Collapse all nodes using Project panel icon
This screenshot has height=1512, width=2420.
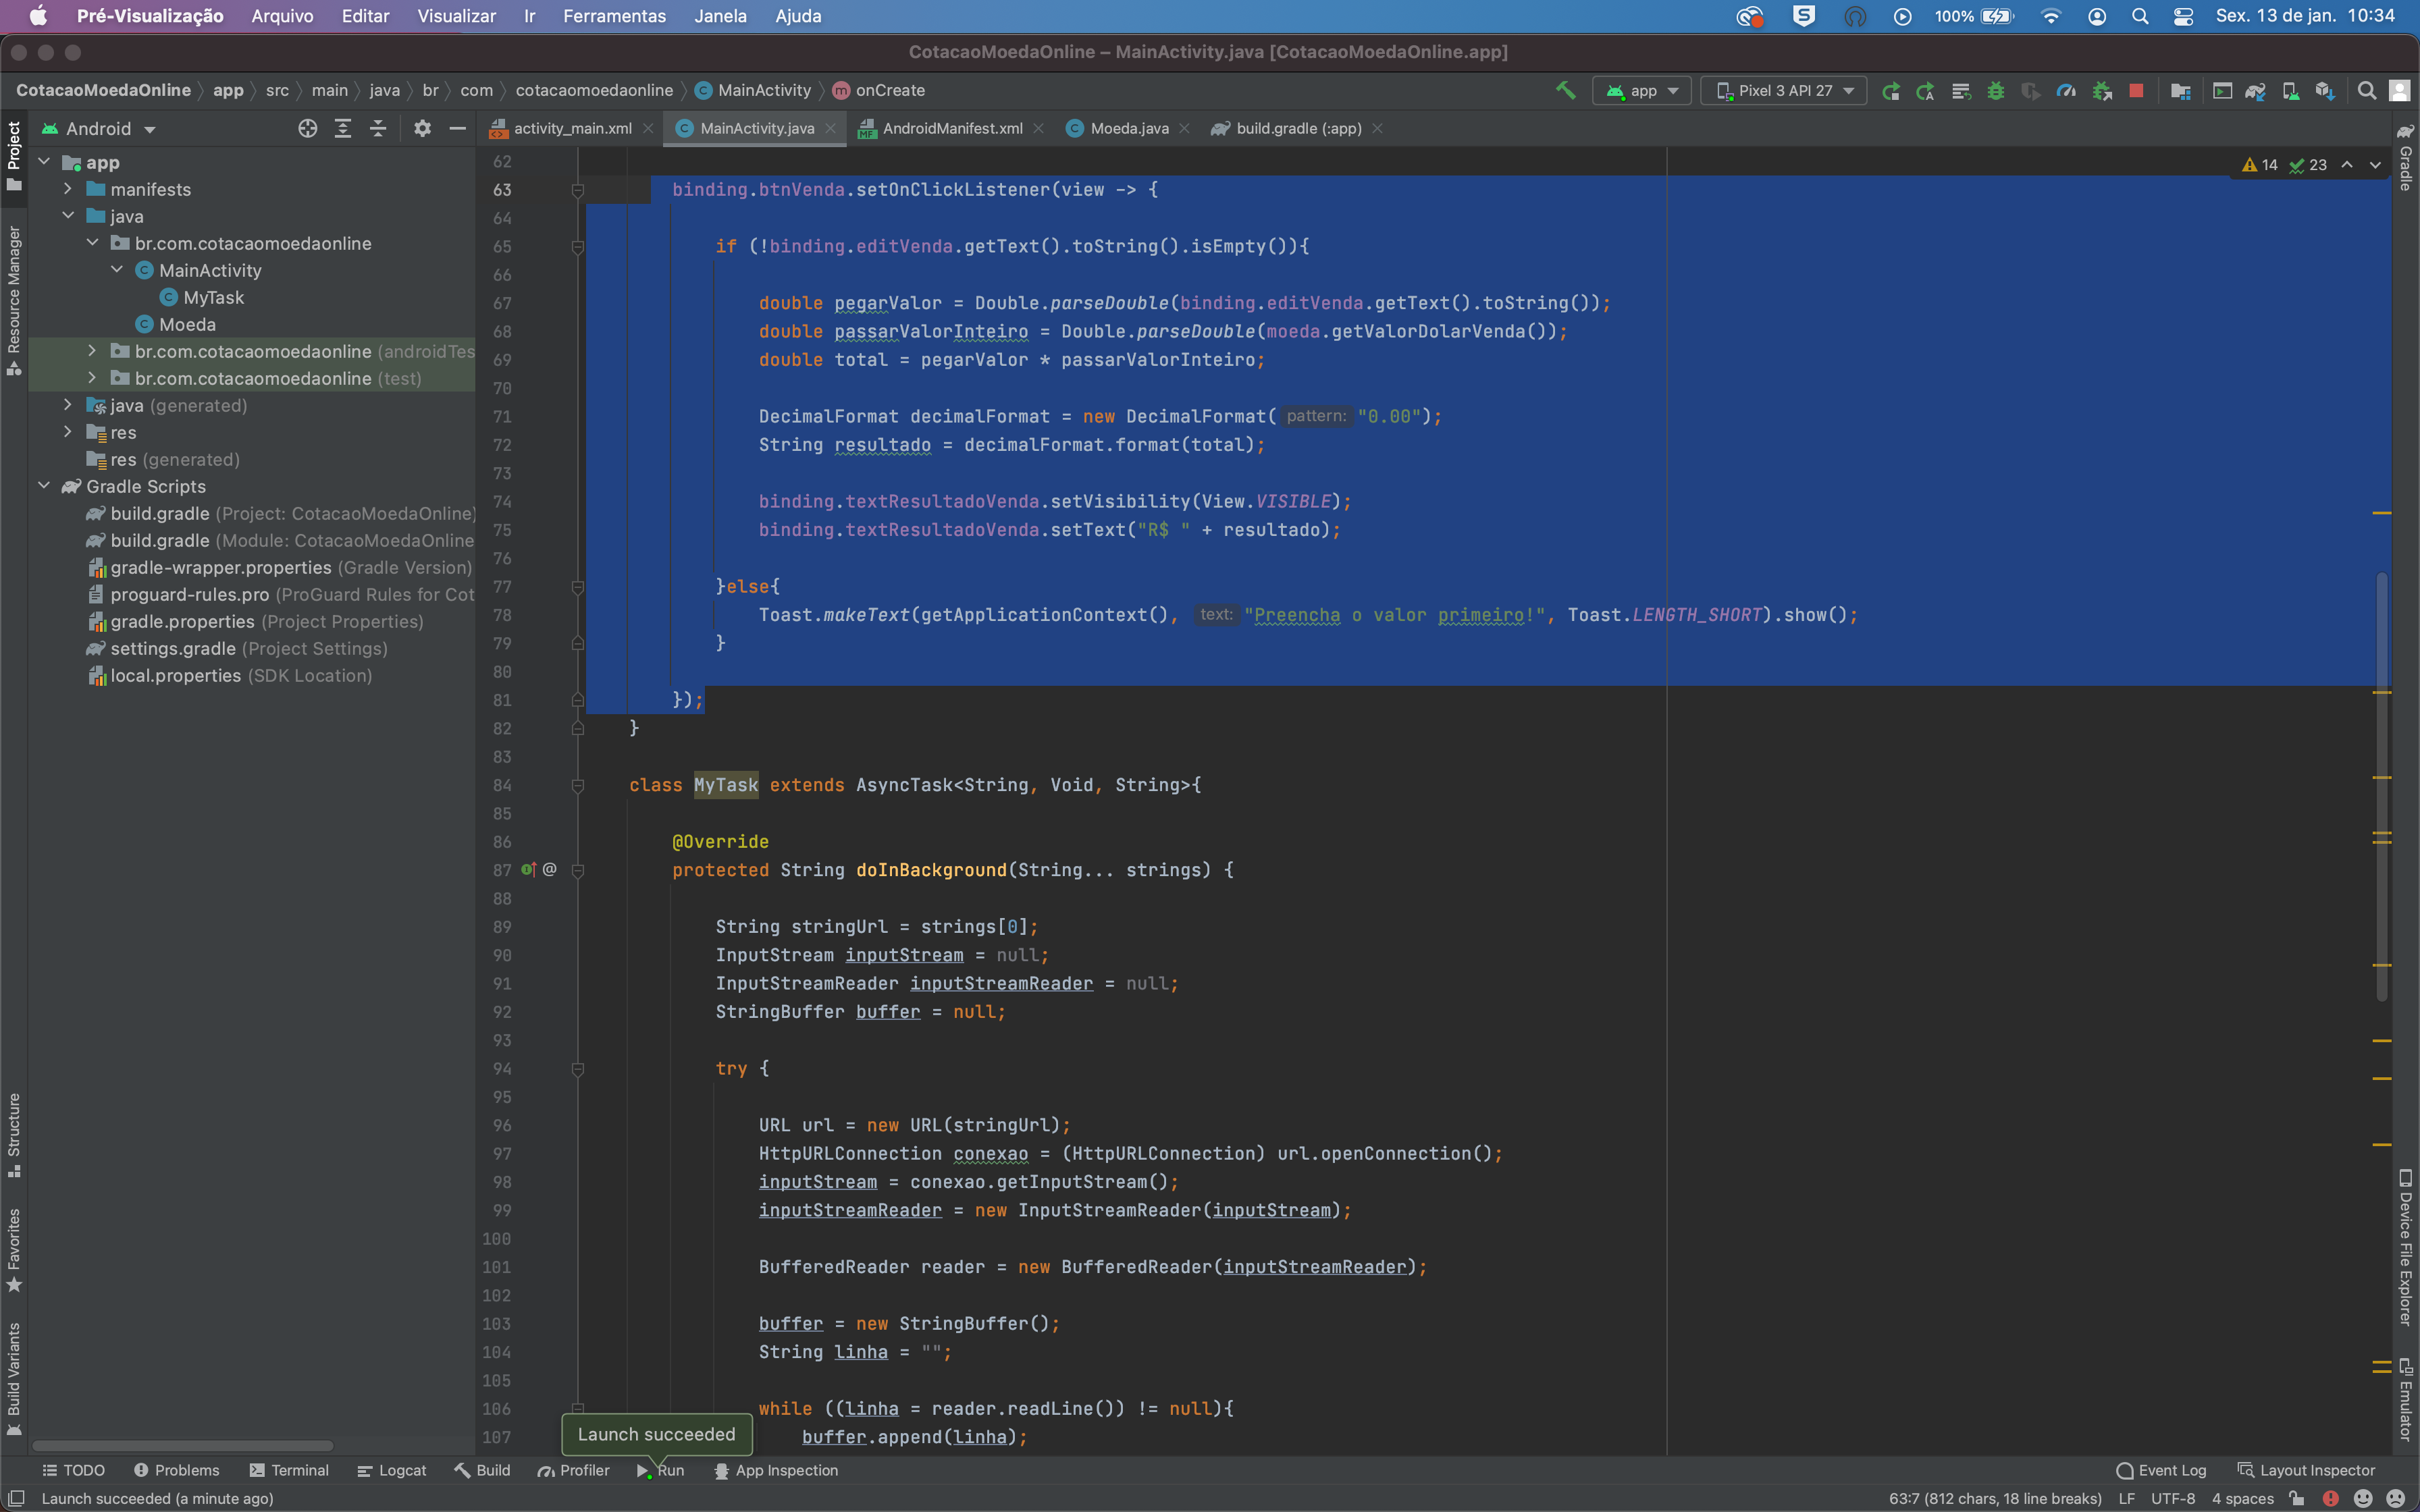tap(378, 128)
